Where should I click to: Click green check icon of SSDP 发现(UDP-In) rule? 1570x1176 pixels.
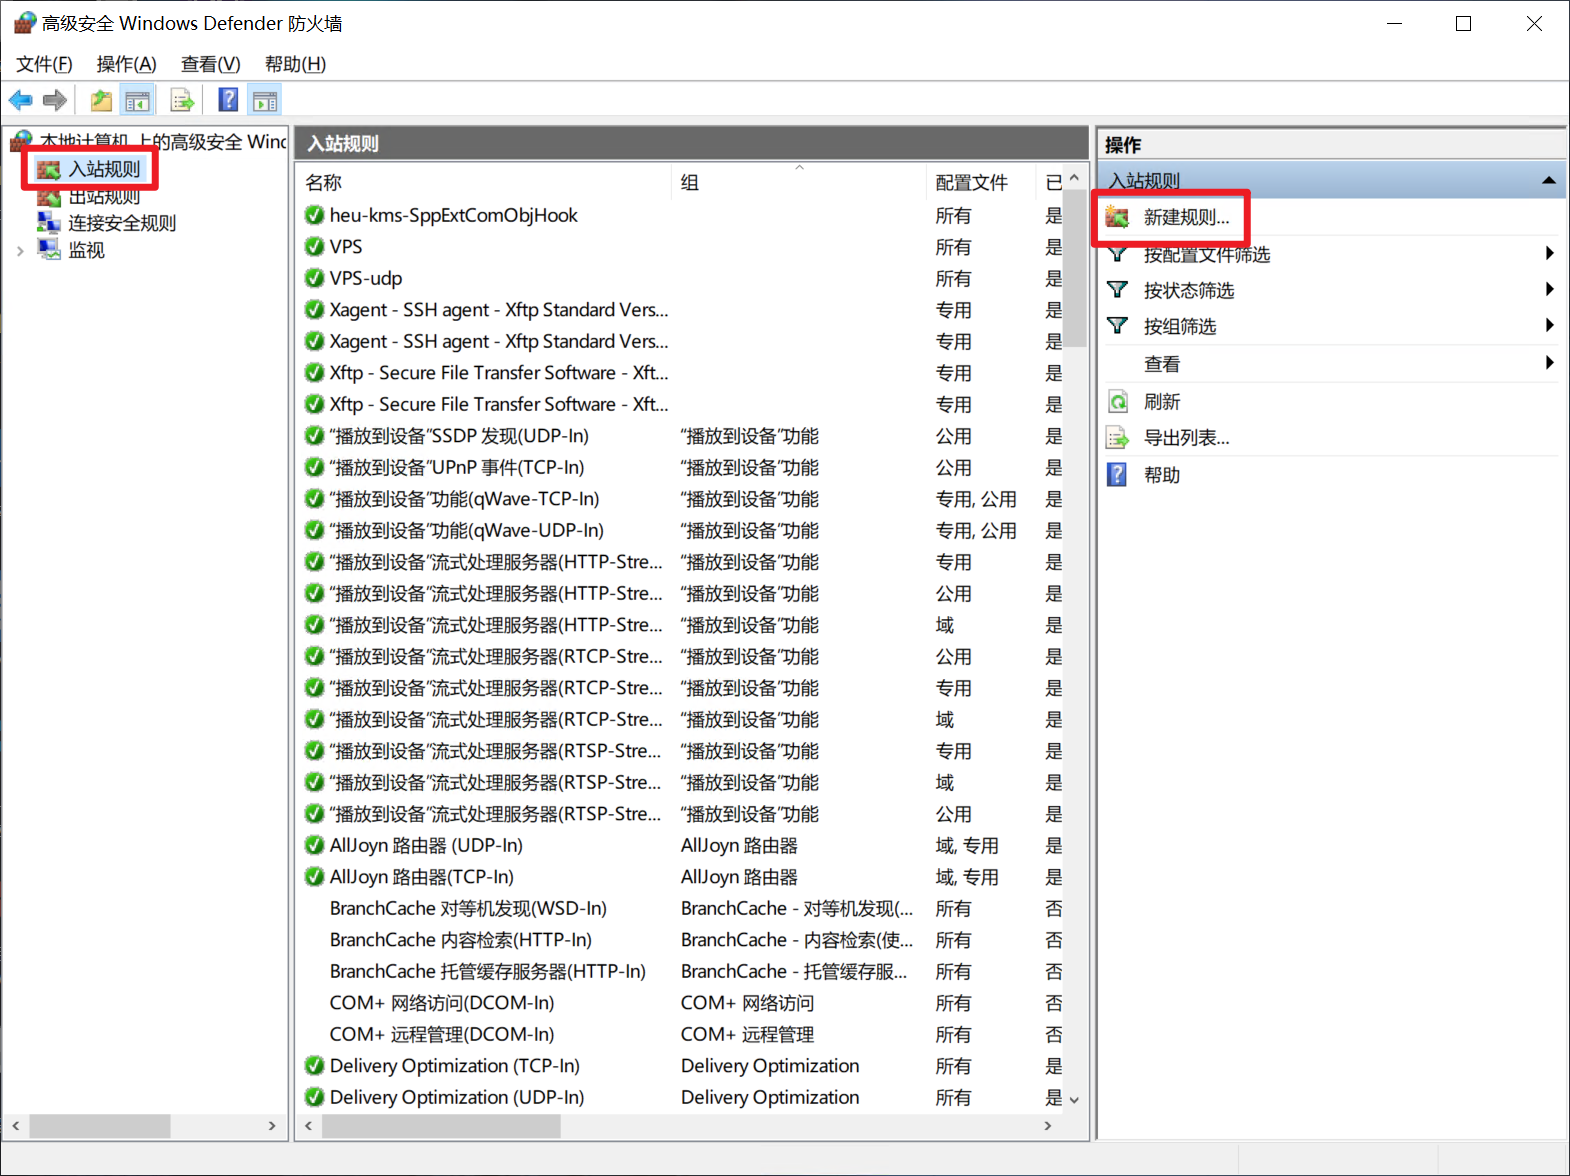point(315,436)
